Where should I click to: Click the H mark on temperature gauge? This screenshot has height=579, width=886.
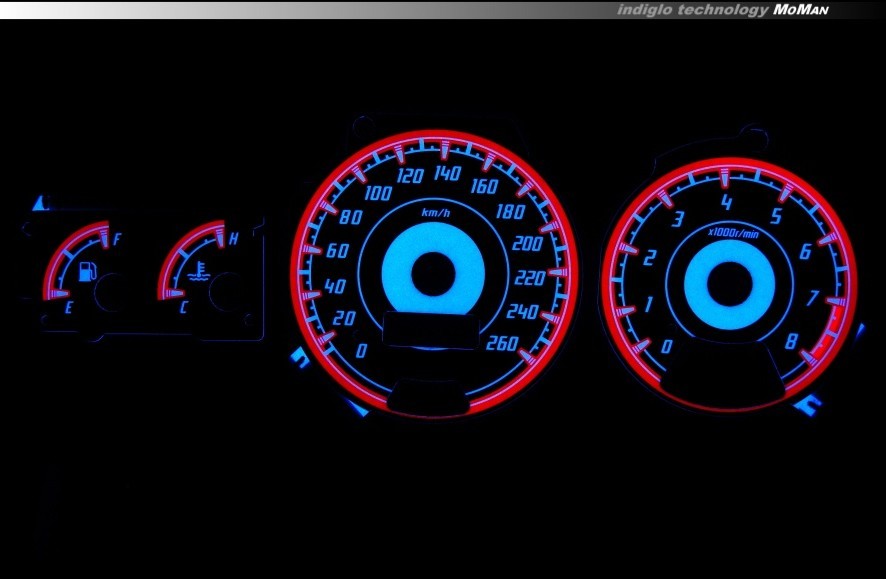pos(233,239)
